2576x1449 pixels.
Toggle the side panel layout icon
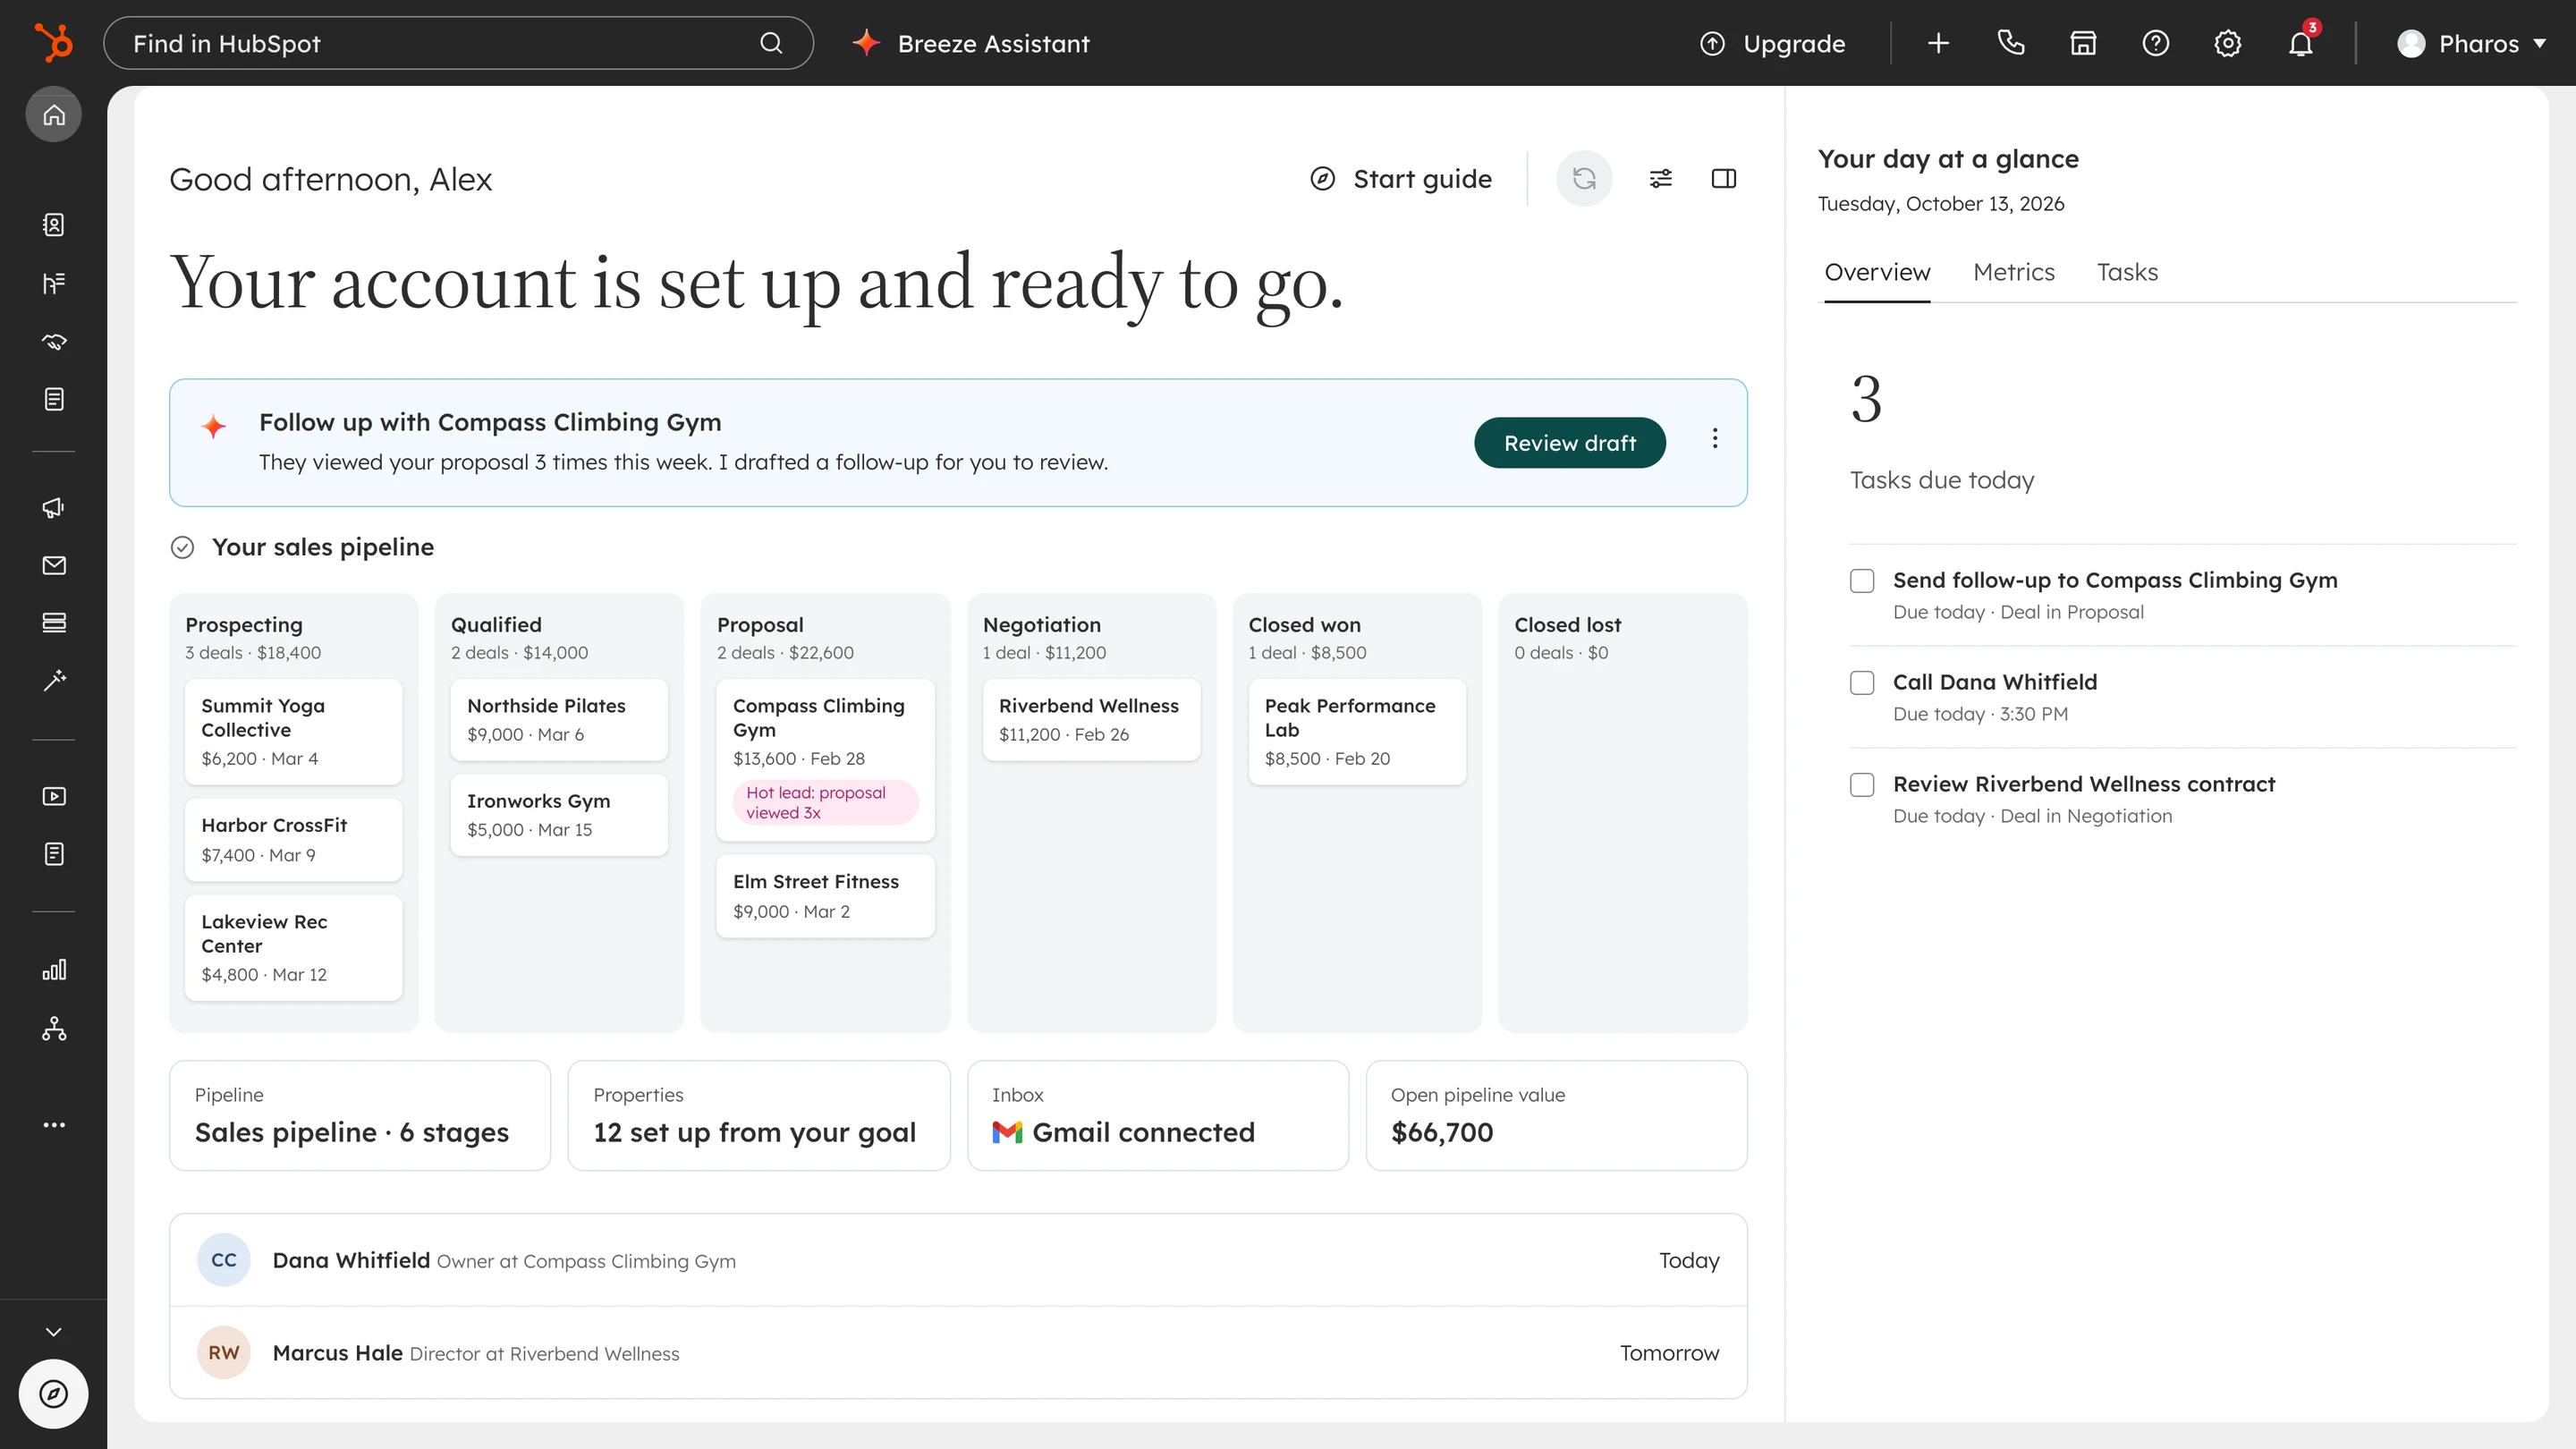tap(1724, 179)
